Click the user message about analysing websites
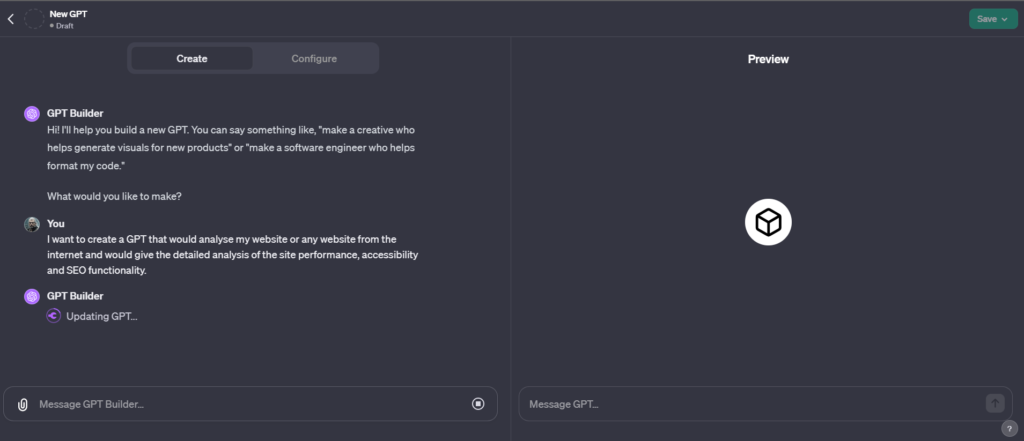This screenshot has height=441, width=1024. click(x=232, y=255)
